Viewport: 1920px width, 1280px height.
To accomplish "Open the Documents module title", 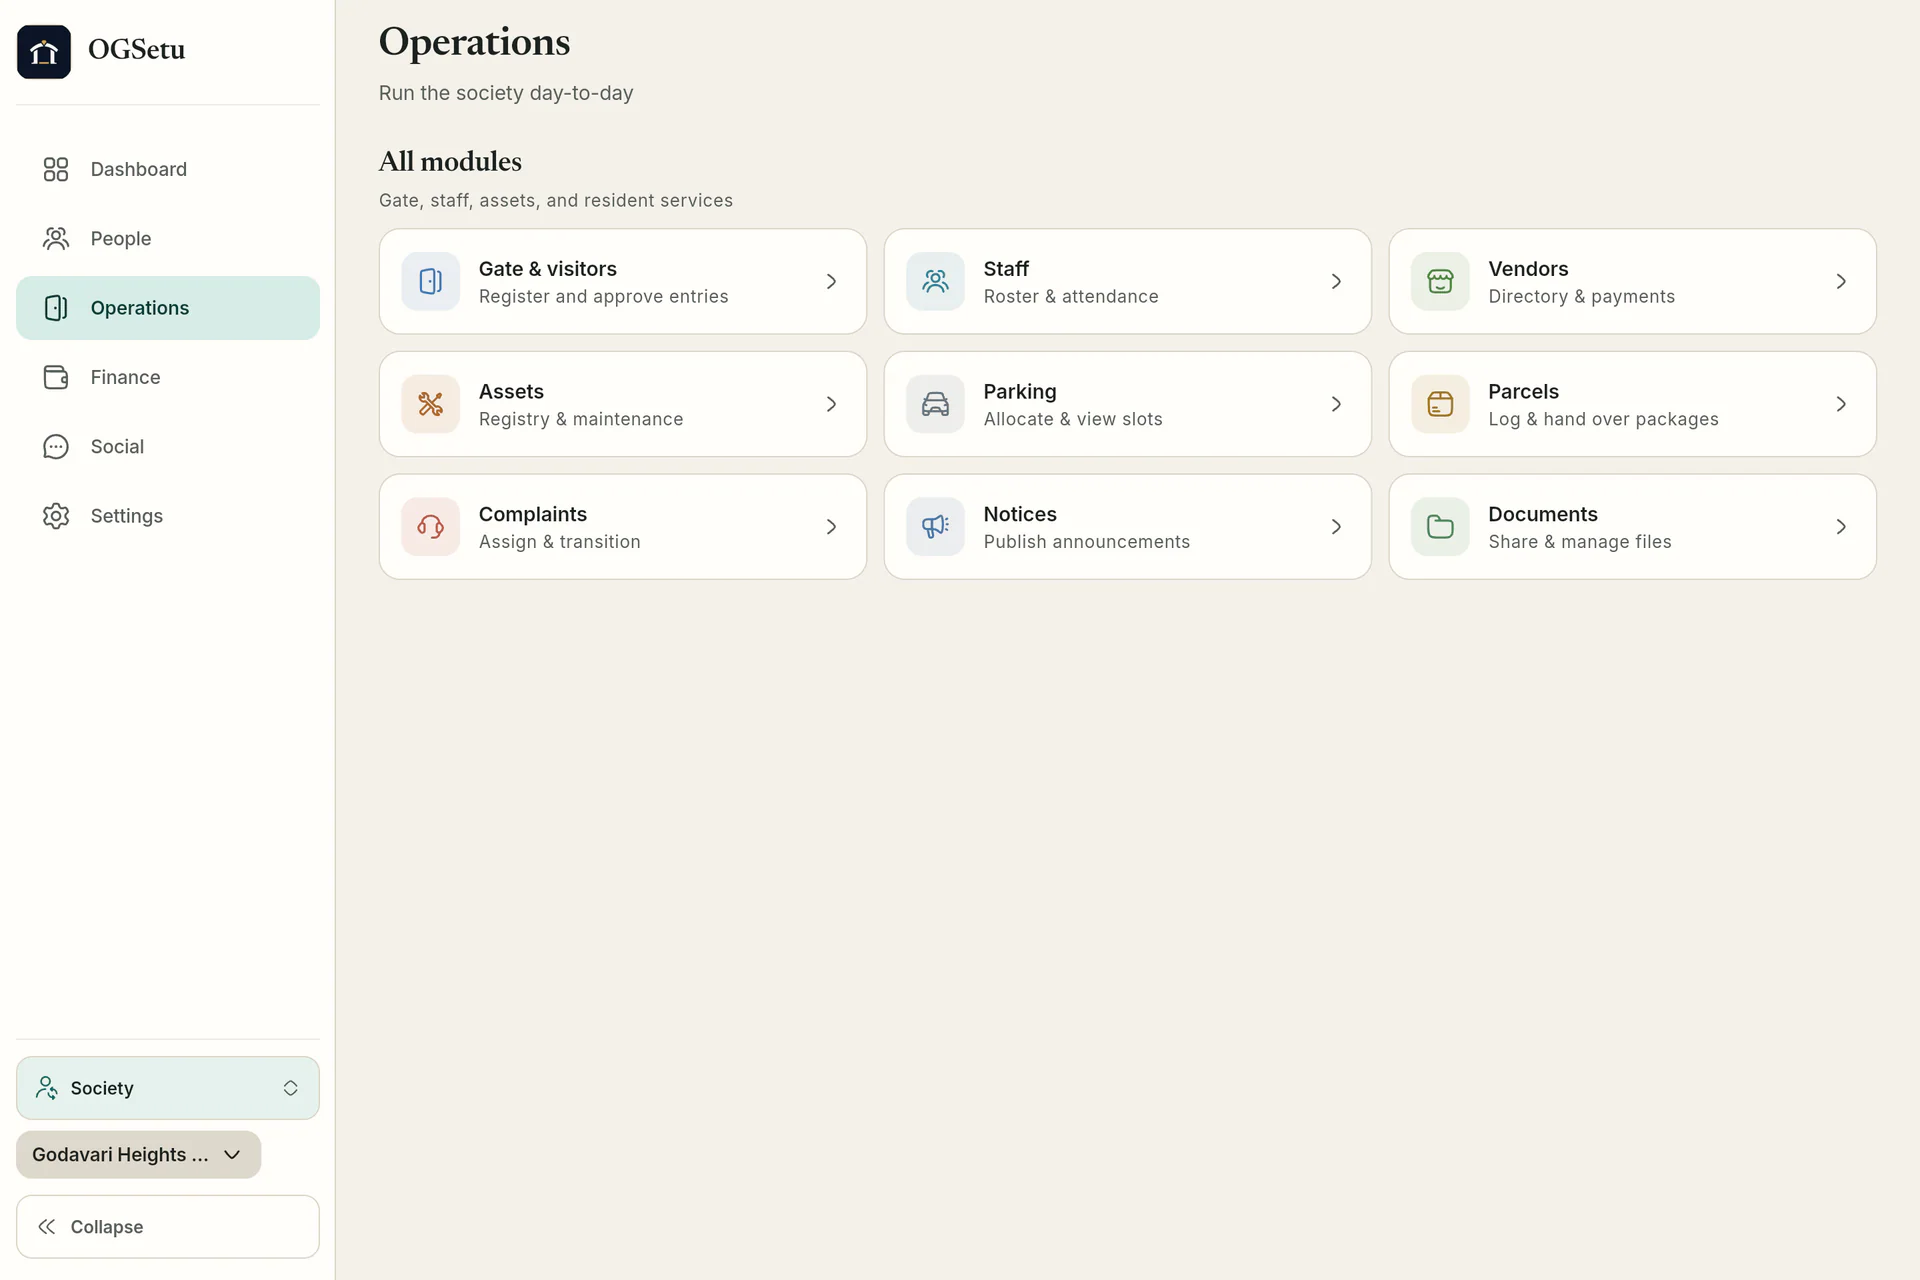I will pos(1543,514).
